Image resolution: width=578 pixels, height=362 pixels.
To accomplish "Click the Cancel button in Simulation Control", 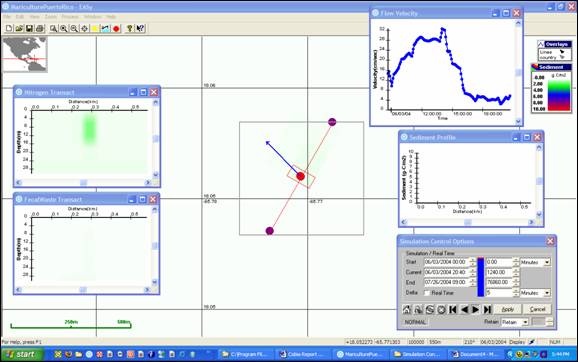I will pyautogui.click(x=537, y=309).
